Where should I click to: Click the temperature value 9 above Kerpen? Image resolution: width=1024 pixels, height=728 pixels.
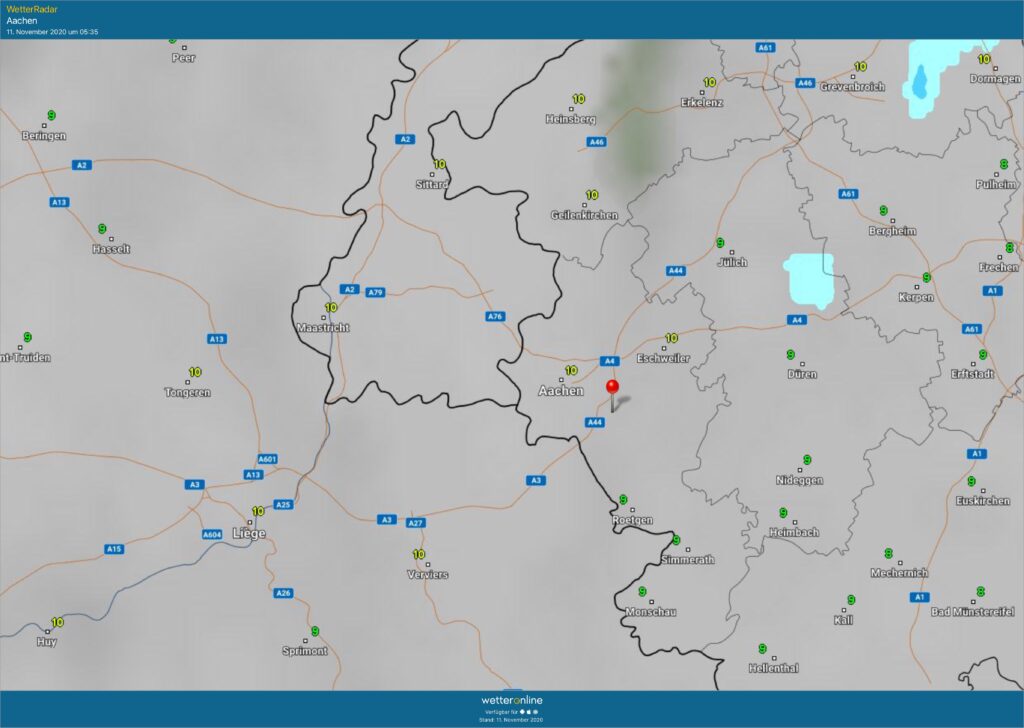tap(926, 277)
